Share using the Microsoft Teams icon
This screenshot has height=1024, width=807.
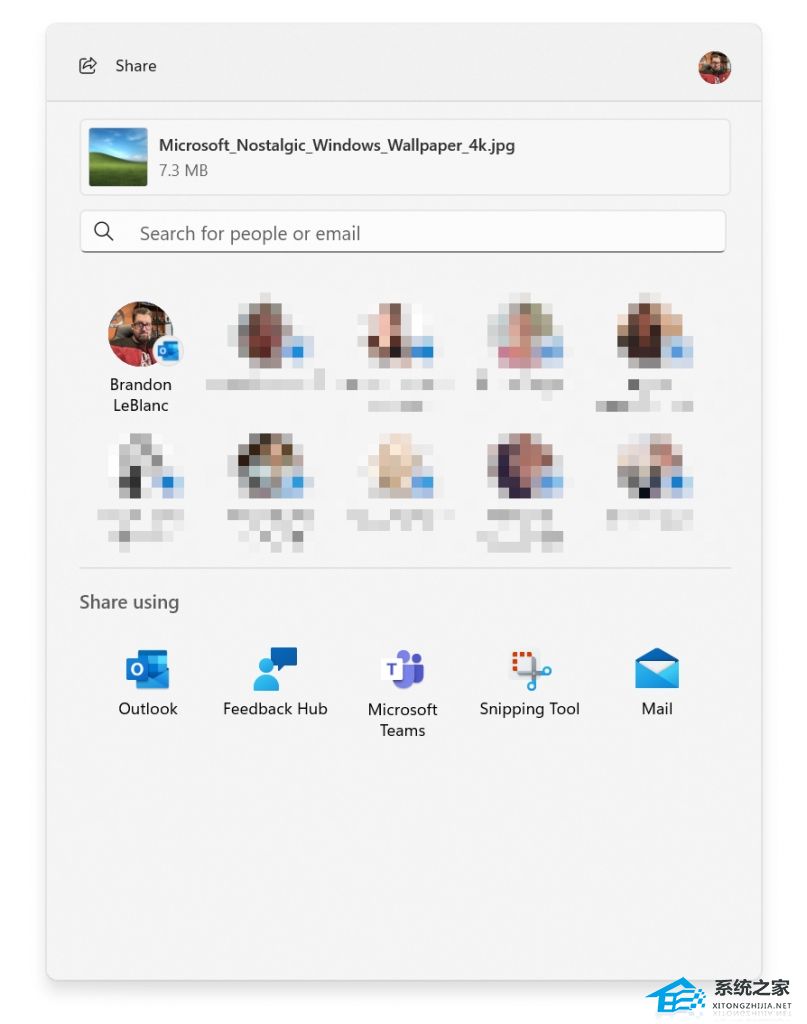click(x=402, y=669)
